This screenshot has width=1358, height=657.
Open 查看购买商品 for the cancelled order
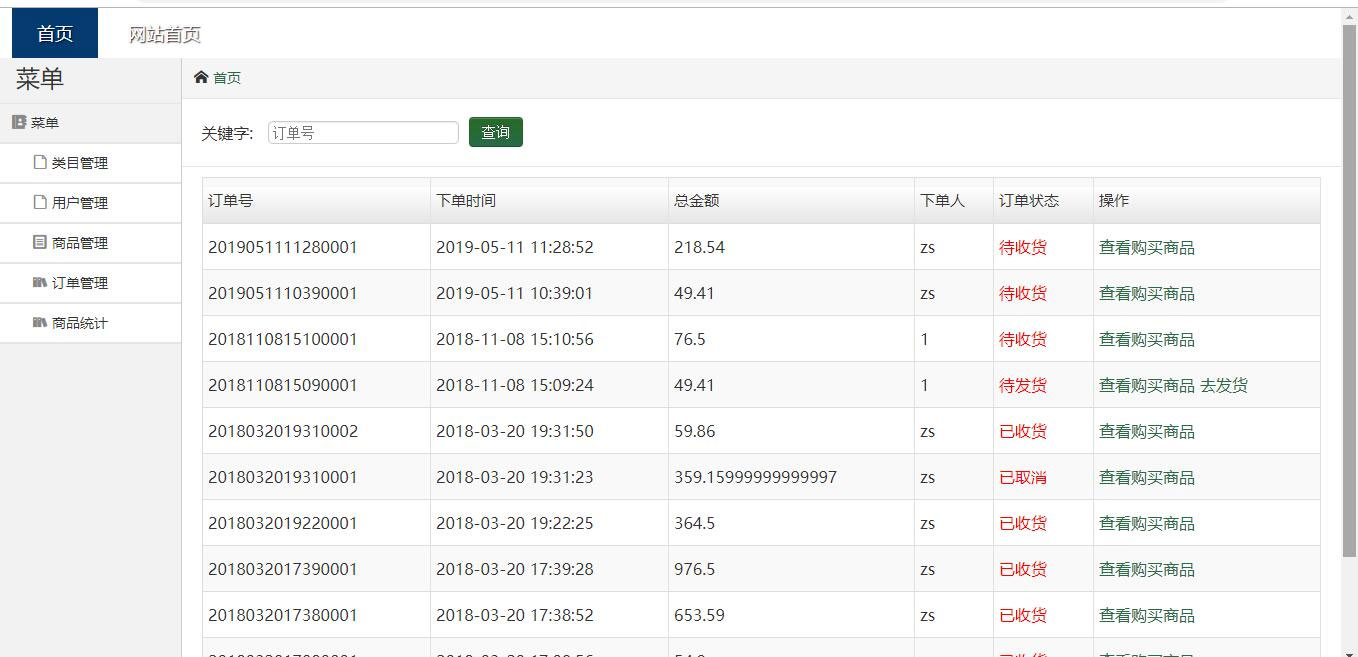coord(1146,477)
